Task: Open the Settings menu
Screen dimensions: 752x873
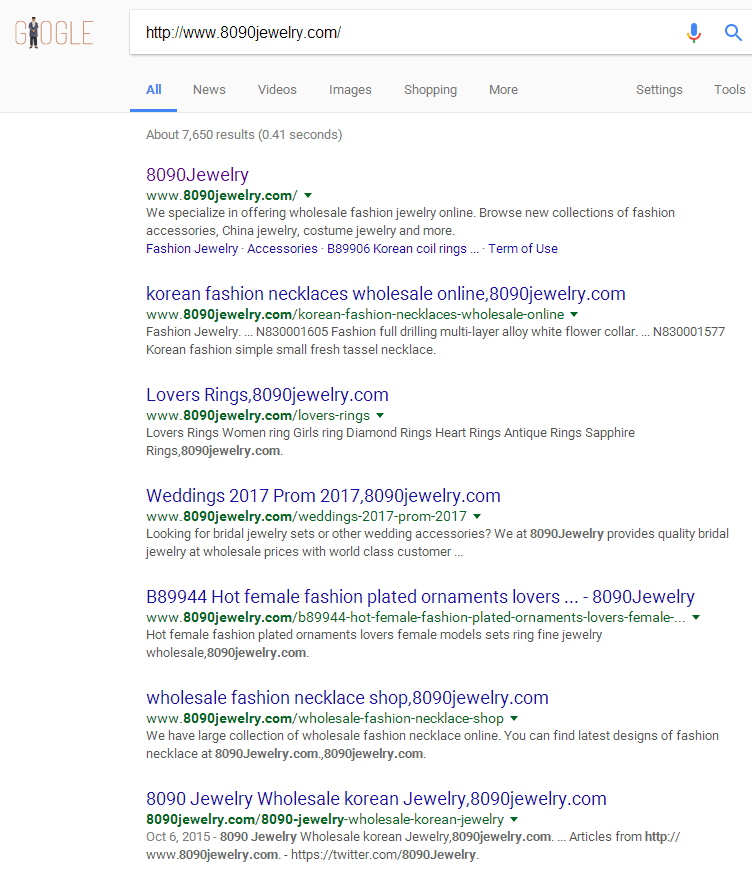Action: tap(659, 90)
